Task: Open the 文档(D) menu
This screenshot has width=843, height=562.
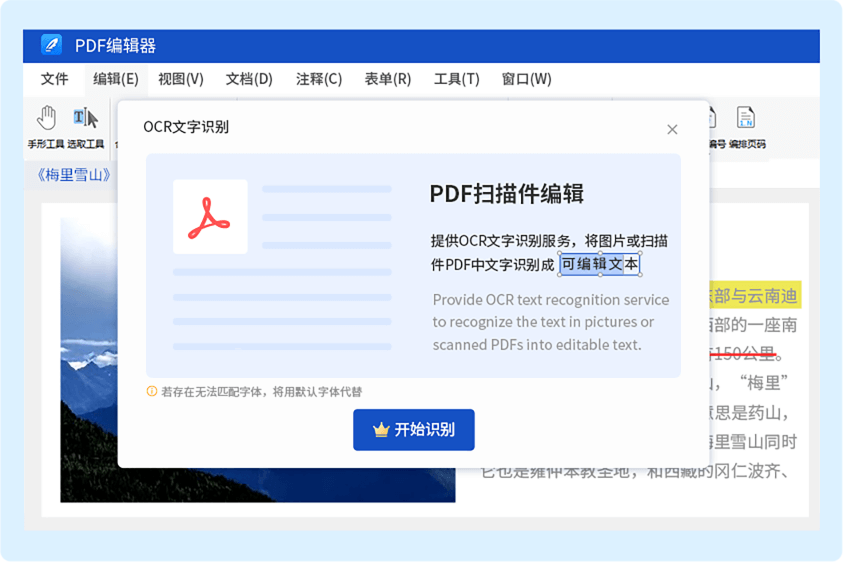Action: pos(249,79)
